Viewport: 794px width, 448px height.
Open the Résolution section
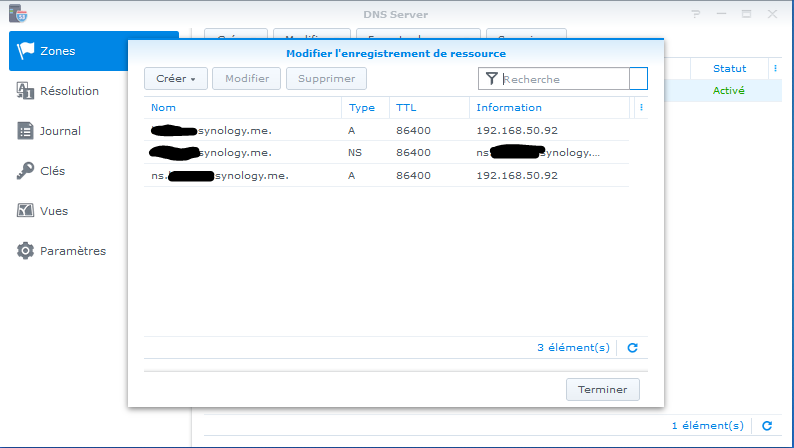click(68, 91)
